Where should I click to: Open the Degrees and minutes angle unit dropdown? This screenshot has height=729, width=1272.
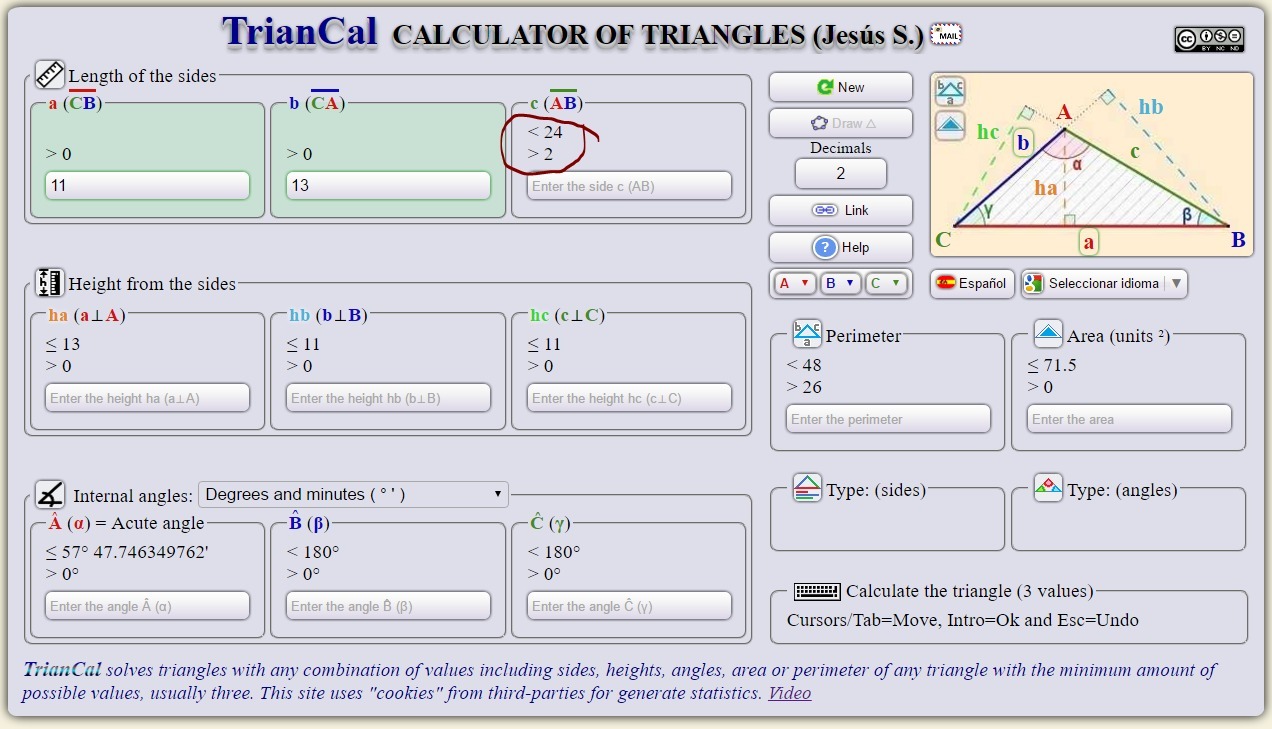pos(354,494)
